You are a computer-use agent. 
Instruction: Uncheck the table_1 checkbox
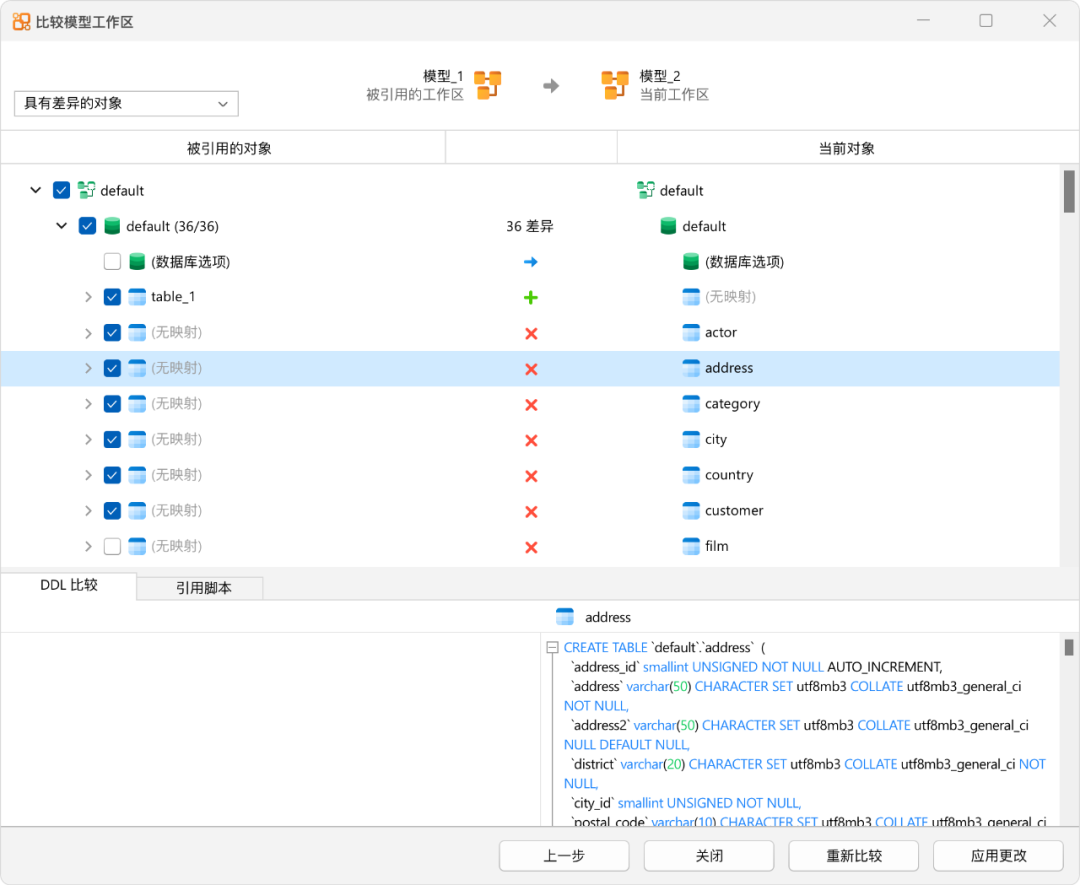tap(112, 297)
